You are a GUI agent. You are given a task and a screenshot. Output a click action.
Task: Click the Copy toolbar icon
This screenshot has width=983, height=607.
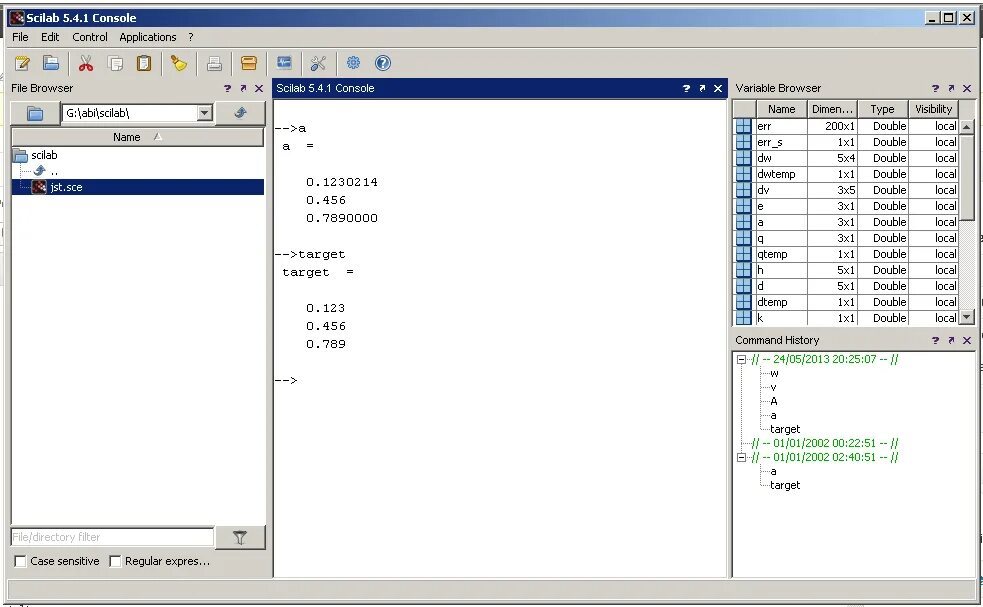(115, 63)
